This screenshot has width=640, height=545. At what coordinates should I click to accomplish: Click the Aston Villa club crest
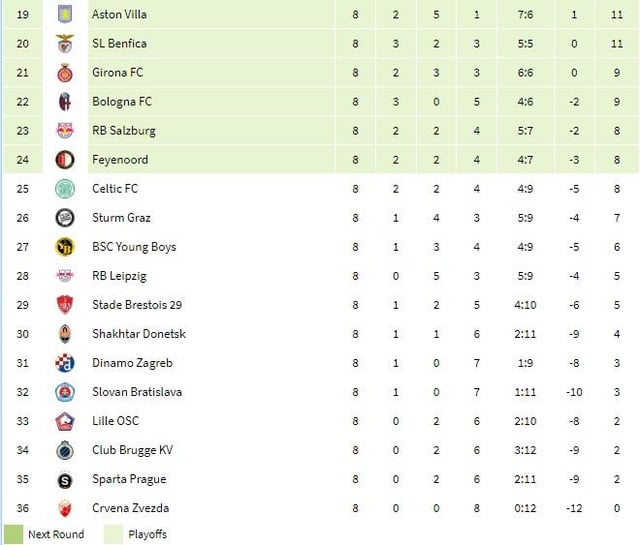tap(65, 15)
